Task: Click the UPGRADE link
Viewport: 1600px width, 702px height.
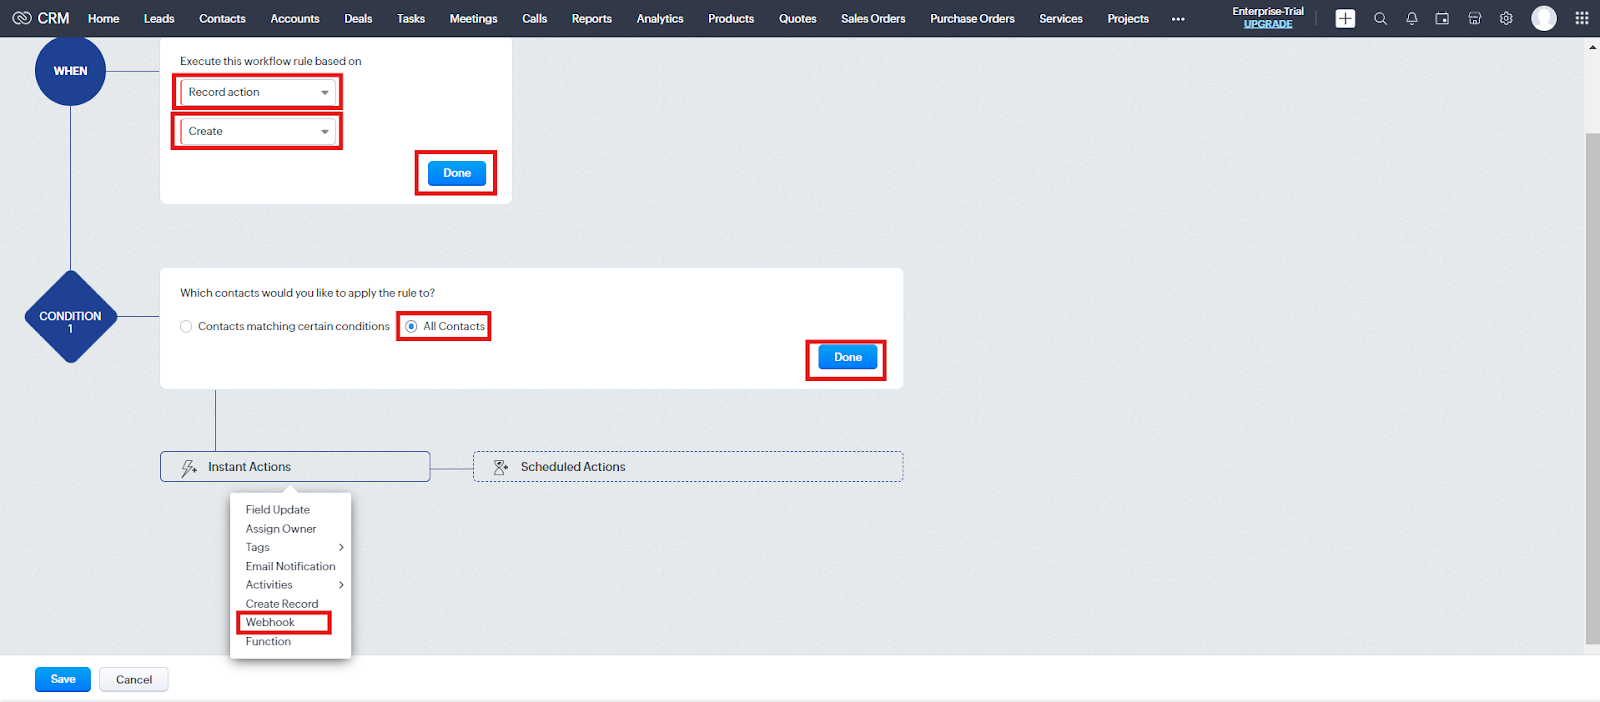Action: pyautogui.click(x=1268, y=24)
